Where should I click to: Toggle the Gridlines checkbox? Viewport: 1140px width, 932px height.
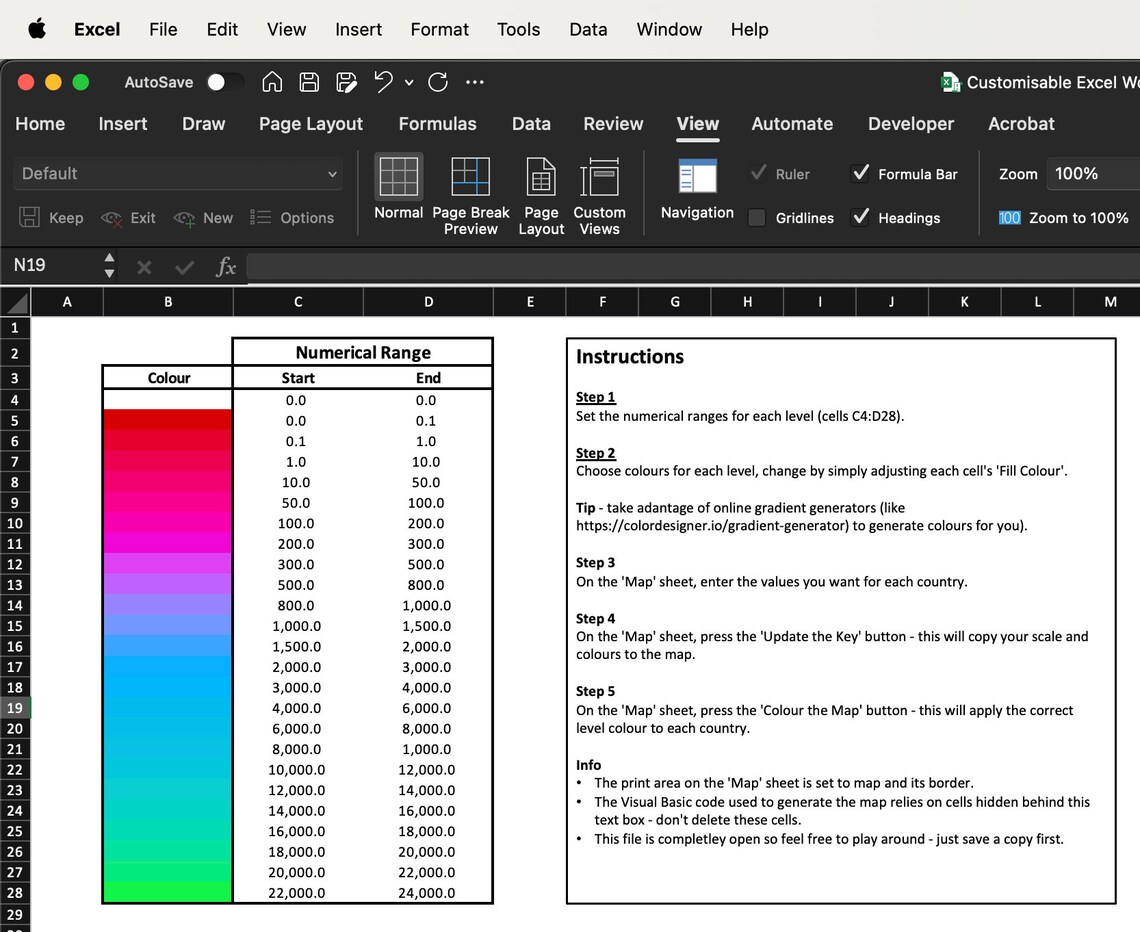coord(756,217)
